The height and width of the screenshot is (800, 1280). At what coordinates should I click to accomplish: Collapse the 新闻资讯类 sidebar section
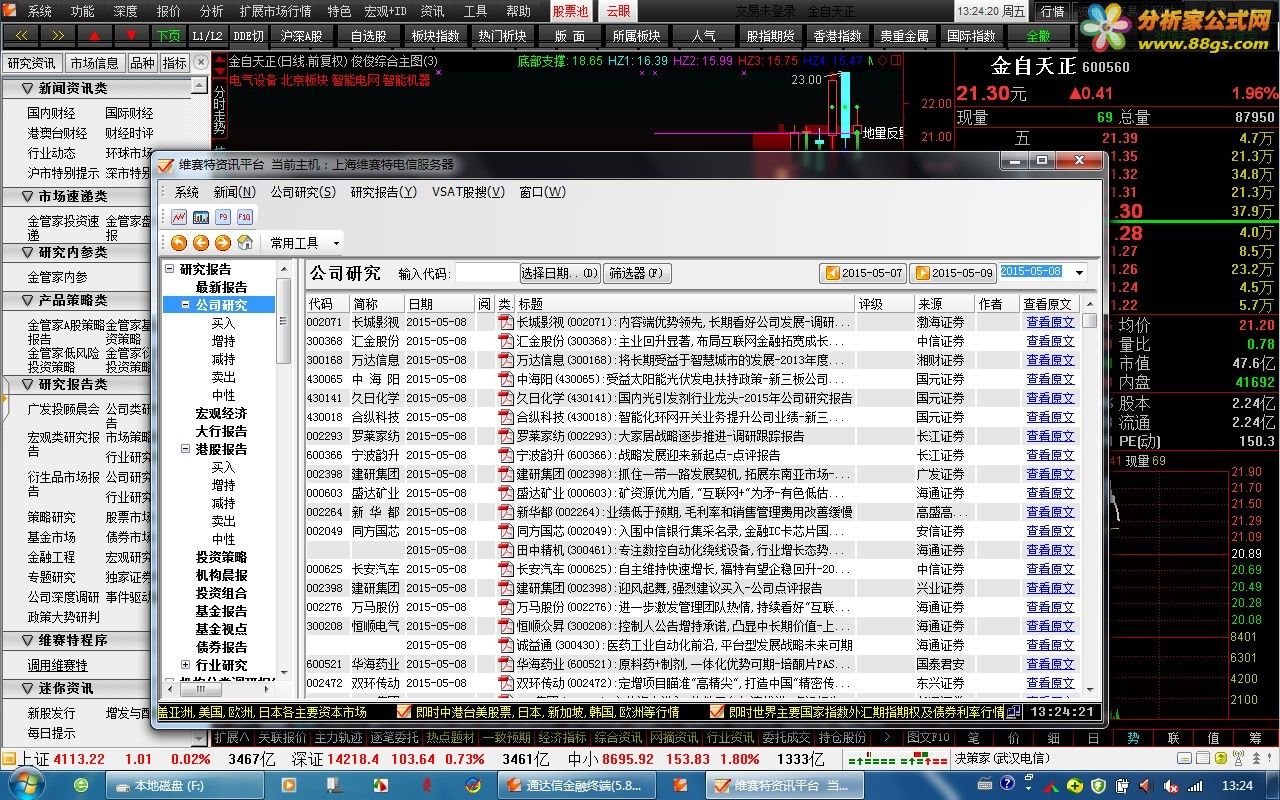(x=28, y=88)
